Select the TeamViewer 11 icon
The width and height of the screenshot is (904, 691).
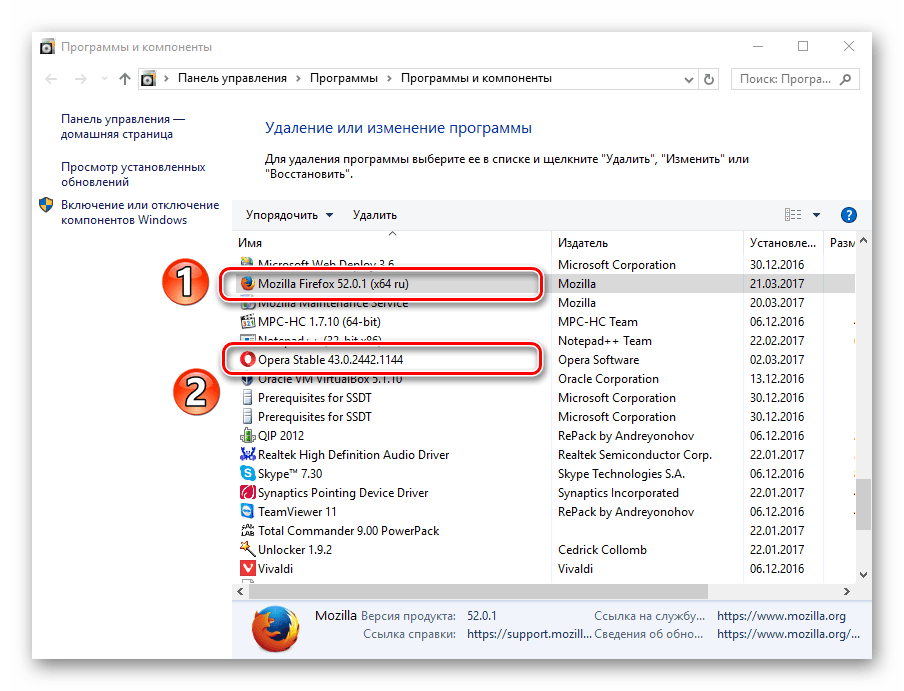[x=249, y=512]
